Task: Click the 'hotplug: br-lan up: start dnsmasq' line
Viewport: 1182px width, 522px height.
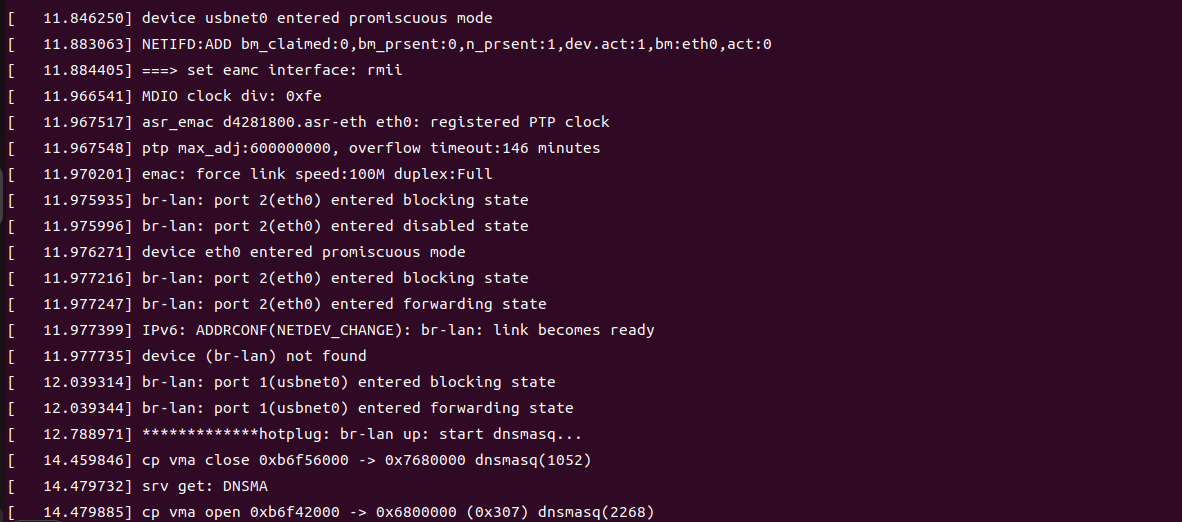Action: click(362, 434)
